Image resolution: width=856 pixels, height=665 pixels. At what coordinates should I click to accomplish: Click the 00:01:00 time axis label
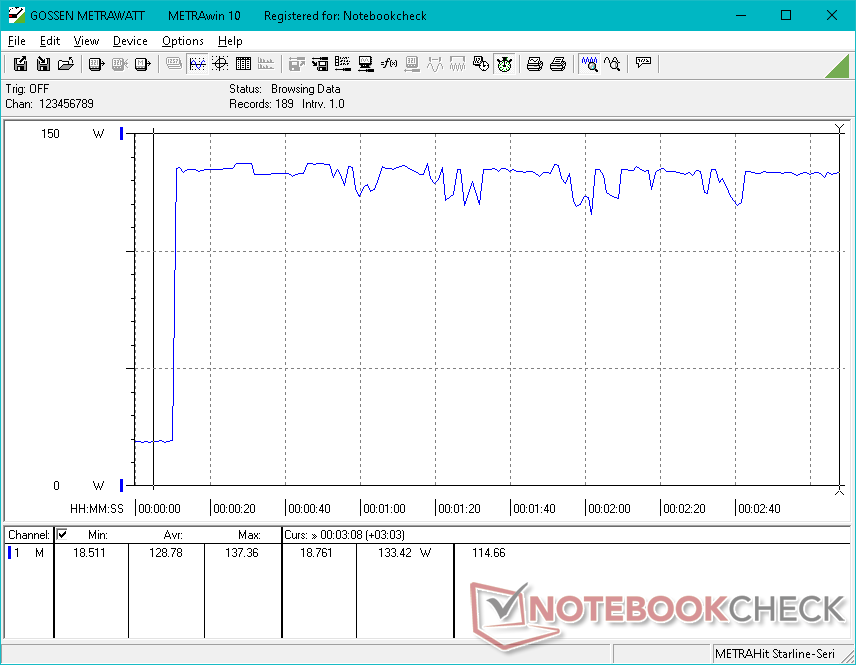pyautogui.click(x=384, y=509)
